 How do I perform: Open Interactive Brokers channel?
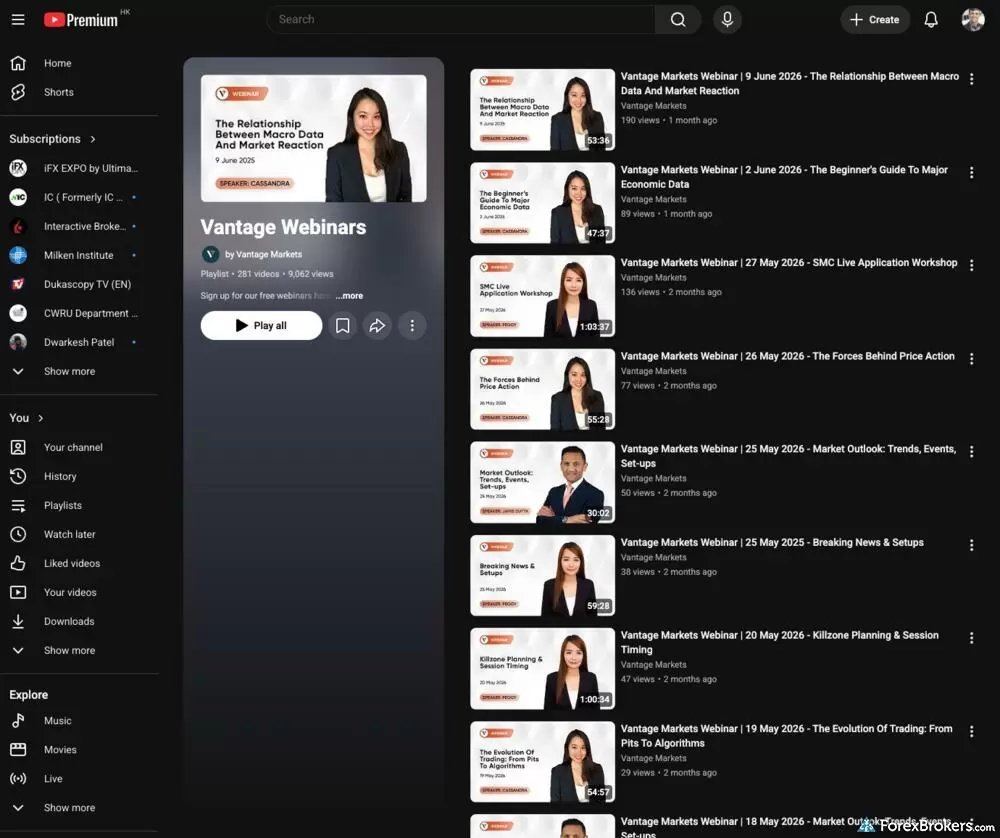(79, 226)
